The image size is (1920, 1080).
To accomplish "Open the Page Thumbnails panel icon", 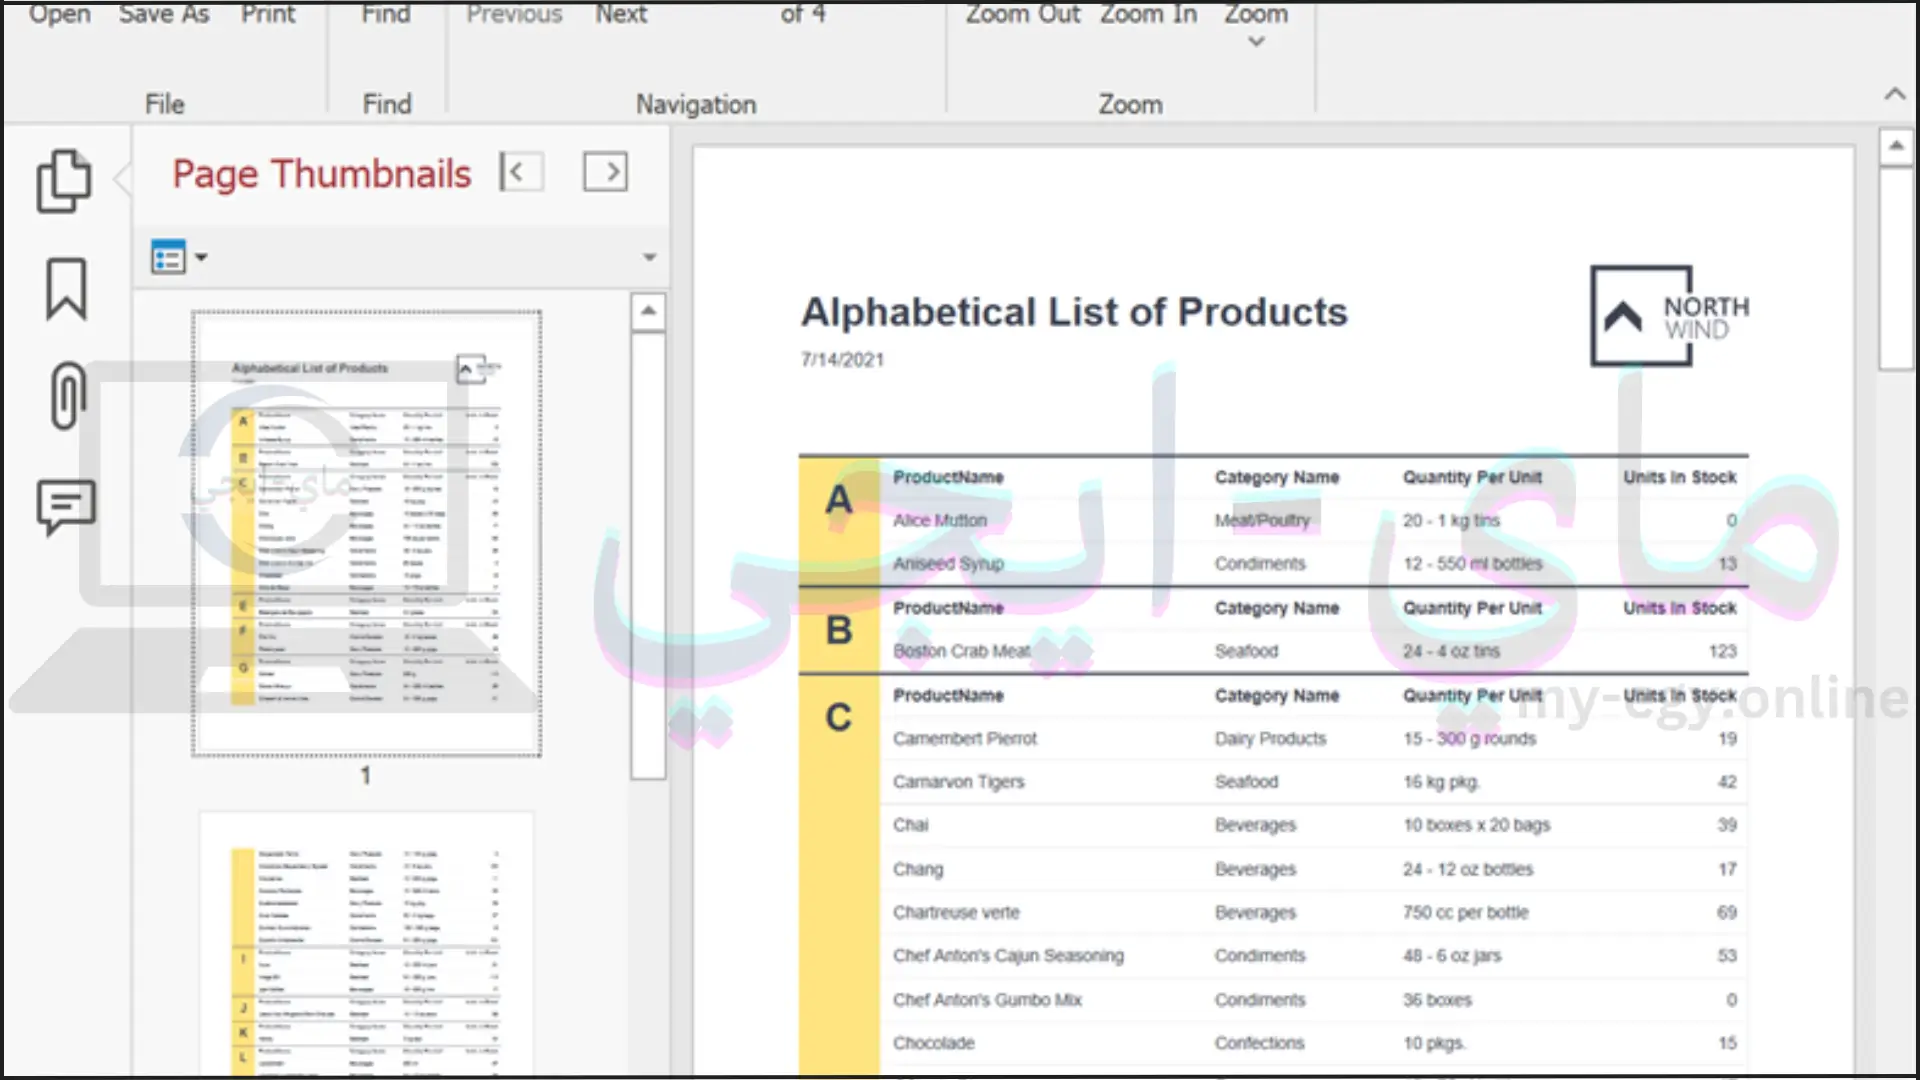I will (x=65, y=181).
